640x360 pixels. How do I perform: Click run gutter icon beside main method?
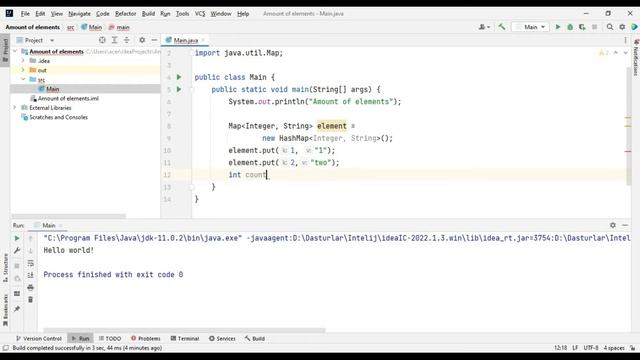coord(179,89)
